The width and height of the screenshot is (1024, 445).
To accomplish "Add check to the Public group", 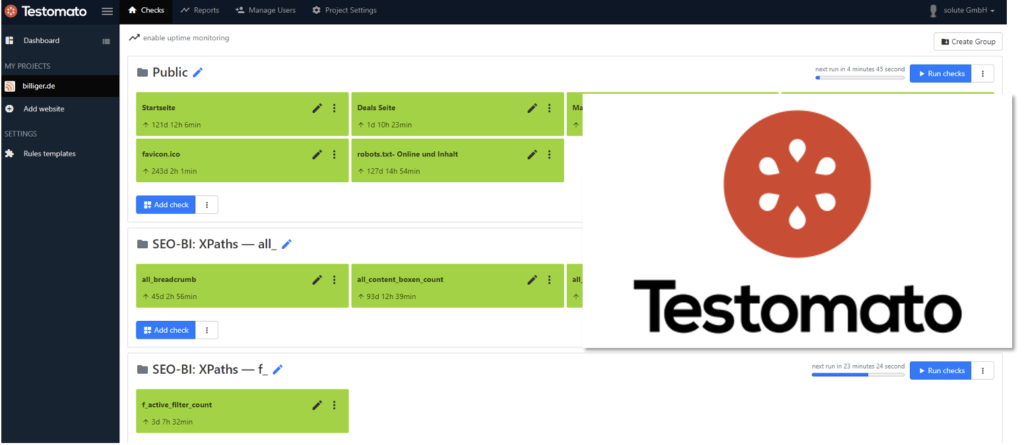I will pos(166,205).
